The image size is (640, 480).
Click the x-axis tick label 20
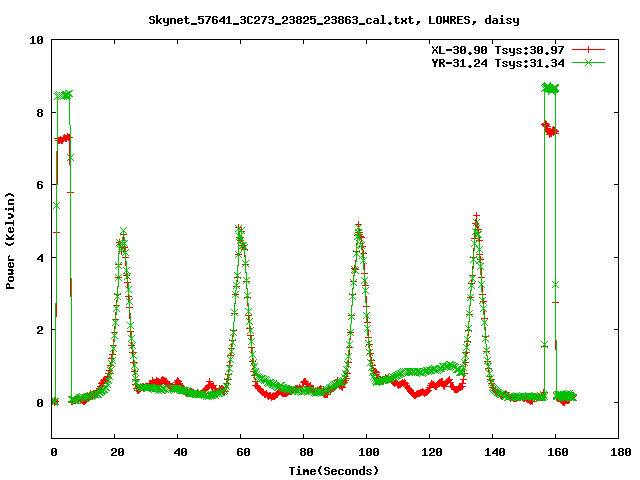(117, 452)
